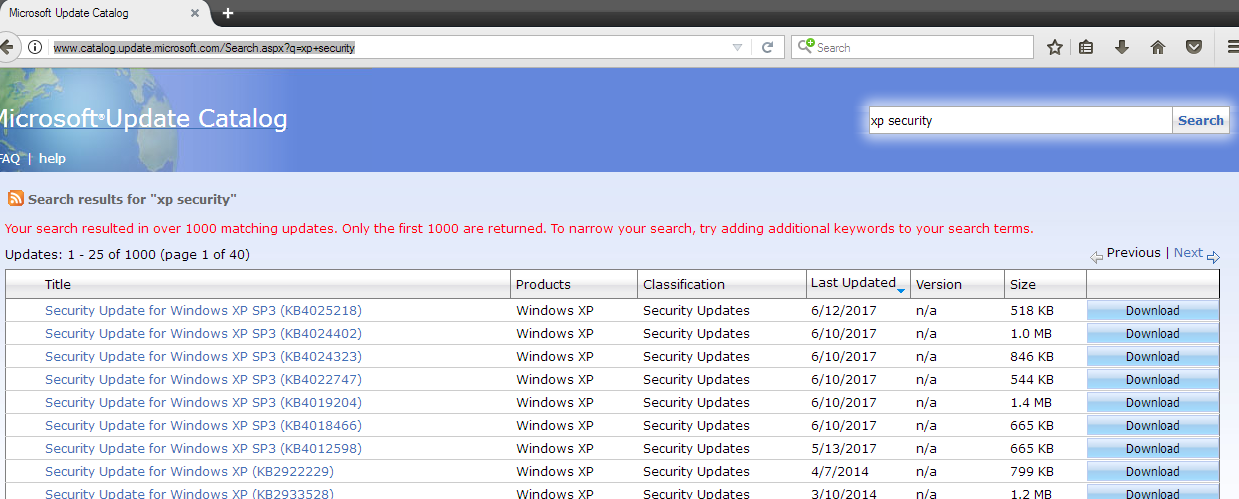Click the catalog search field containing xp security
This screenshot has height=499, width=1239.
1019,120
